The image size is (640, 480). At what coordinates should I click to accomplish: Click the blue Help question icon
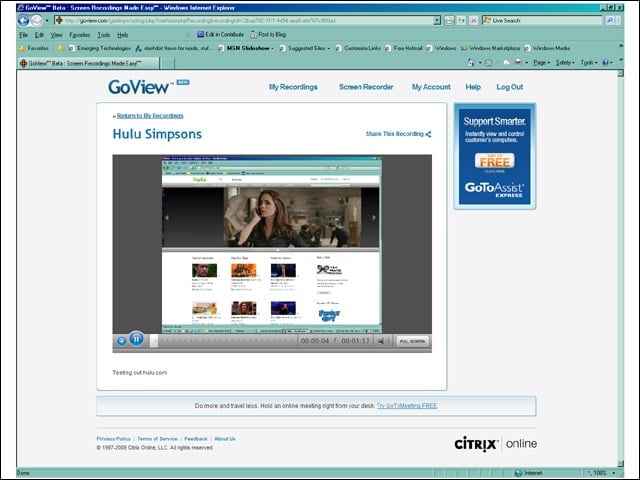[605, 62]
